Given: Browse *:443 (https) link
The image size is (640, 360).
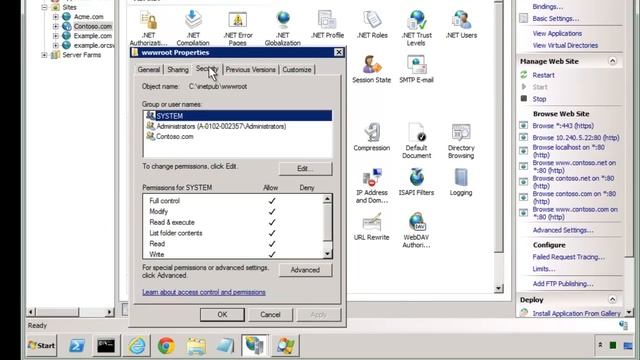Looking at the screenshot, I should [x=563, y=126].
